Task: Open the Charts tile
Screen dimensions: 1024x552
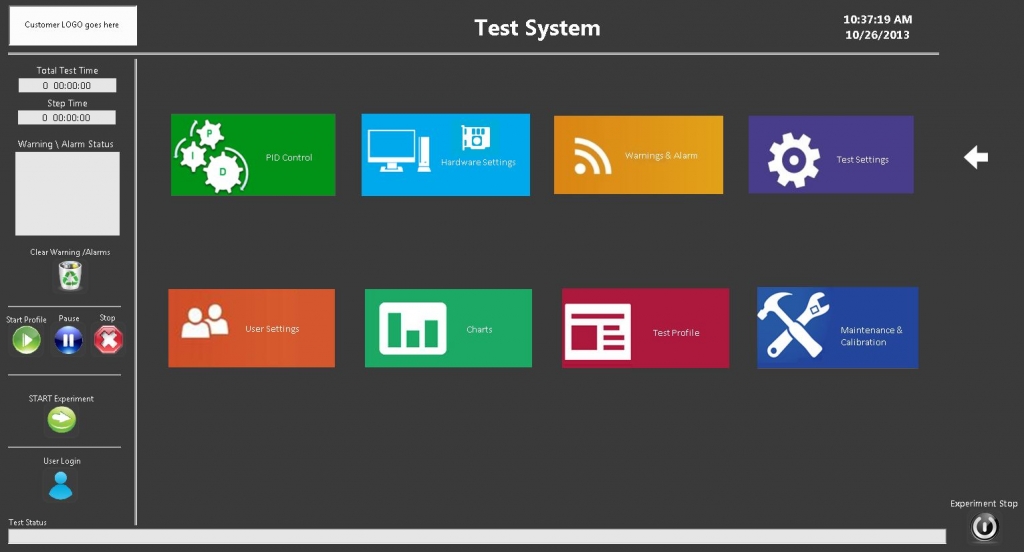Action: pyautogui.click(x=448, y=328)
